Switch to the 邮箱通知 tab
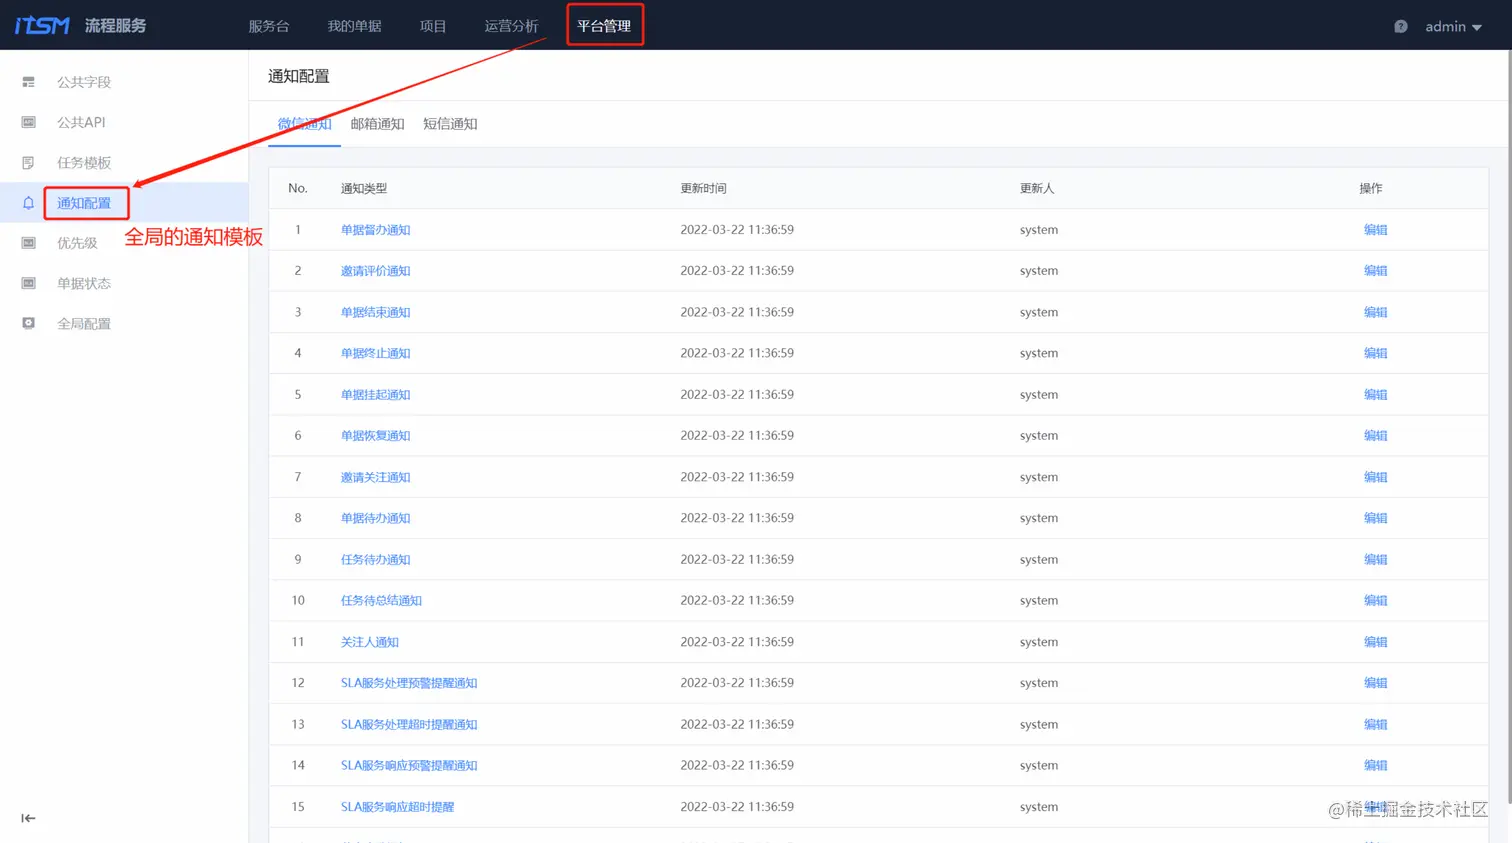 tap(377, 124)
